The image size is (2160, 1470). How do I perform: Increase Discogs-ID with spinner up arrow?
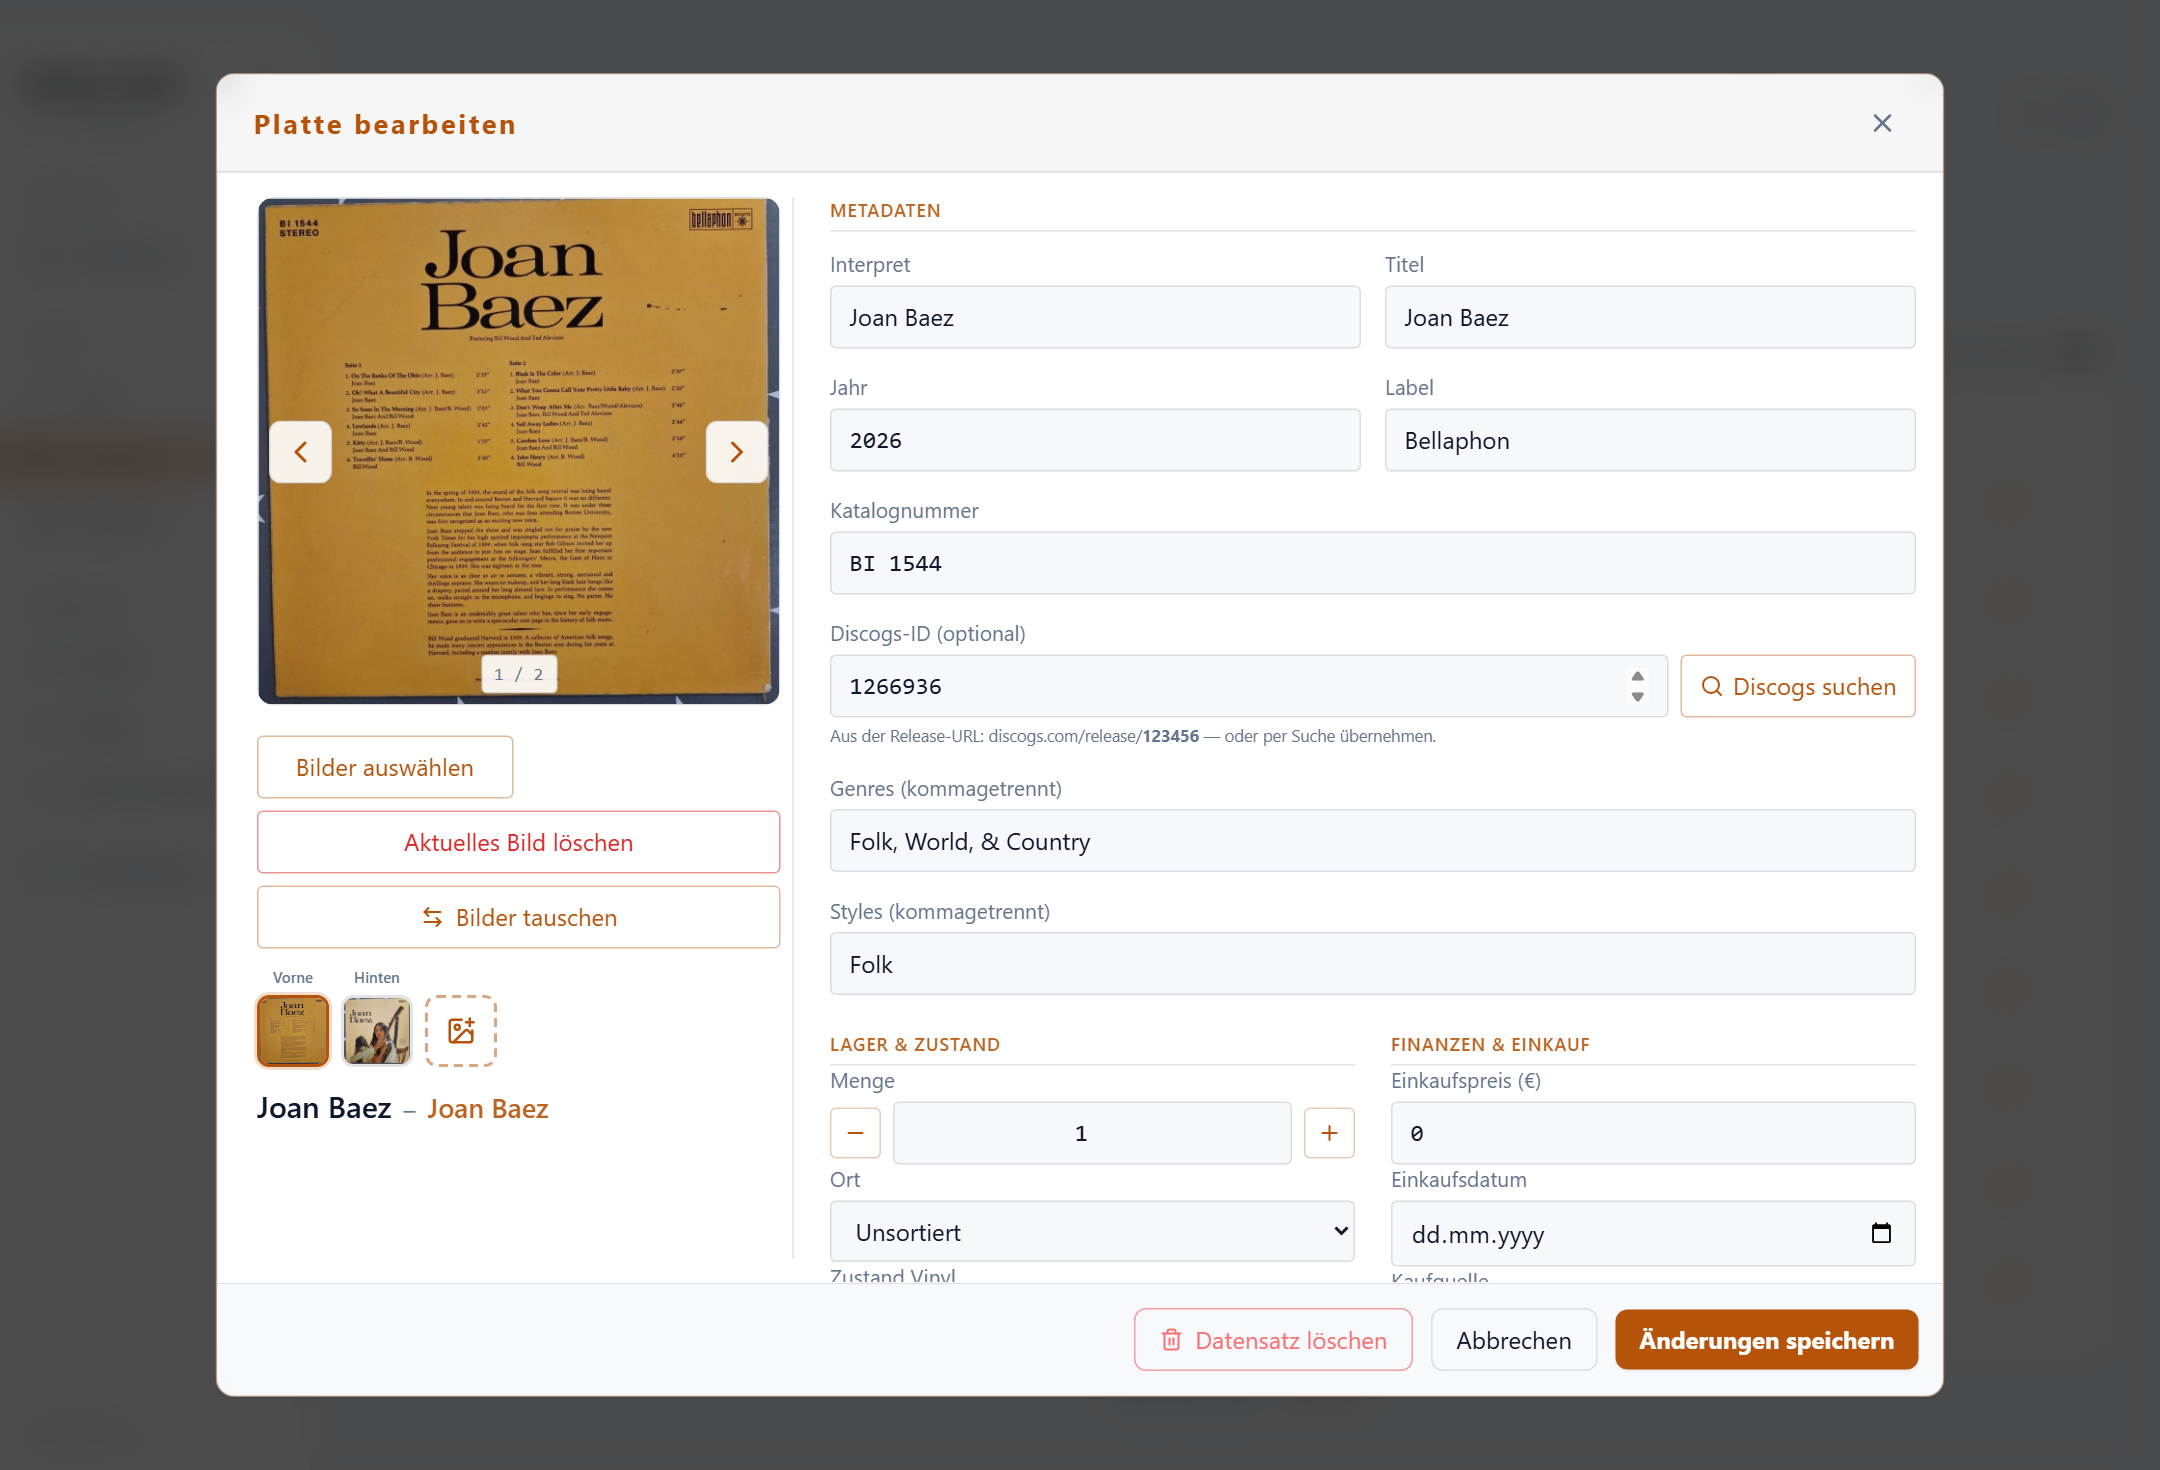coord(1637,677)
